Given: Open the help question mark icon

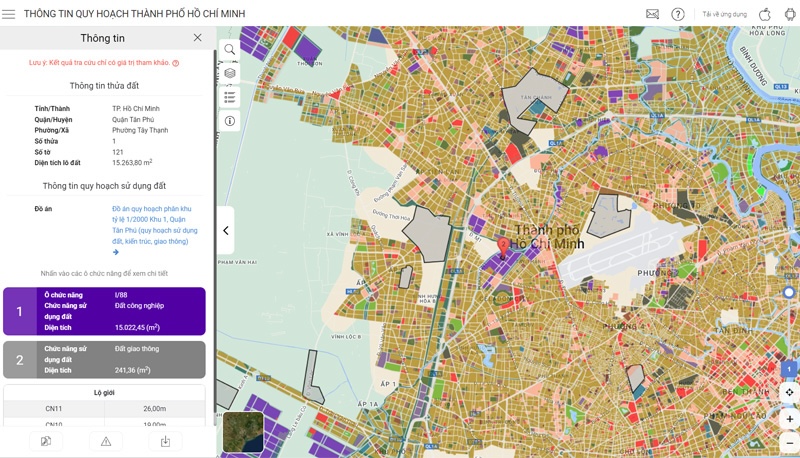Looking at the screenshot, I should click(x=678, y=14).
